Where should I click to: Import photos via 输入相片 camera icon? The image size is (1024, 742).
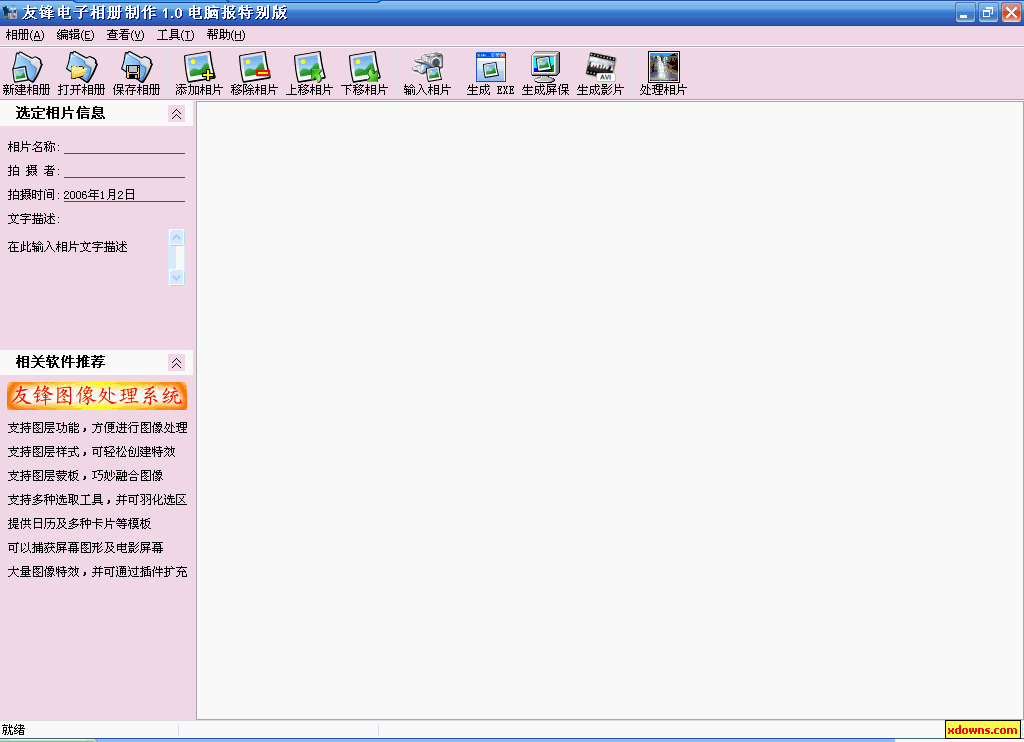427,74
